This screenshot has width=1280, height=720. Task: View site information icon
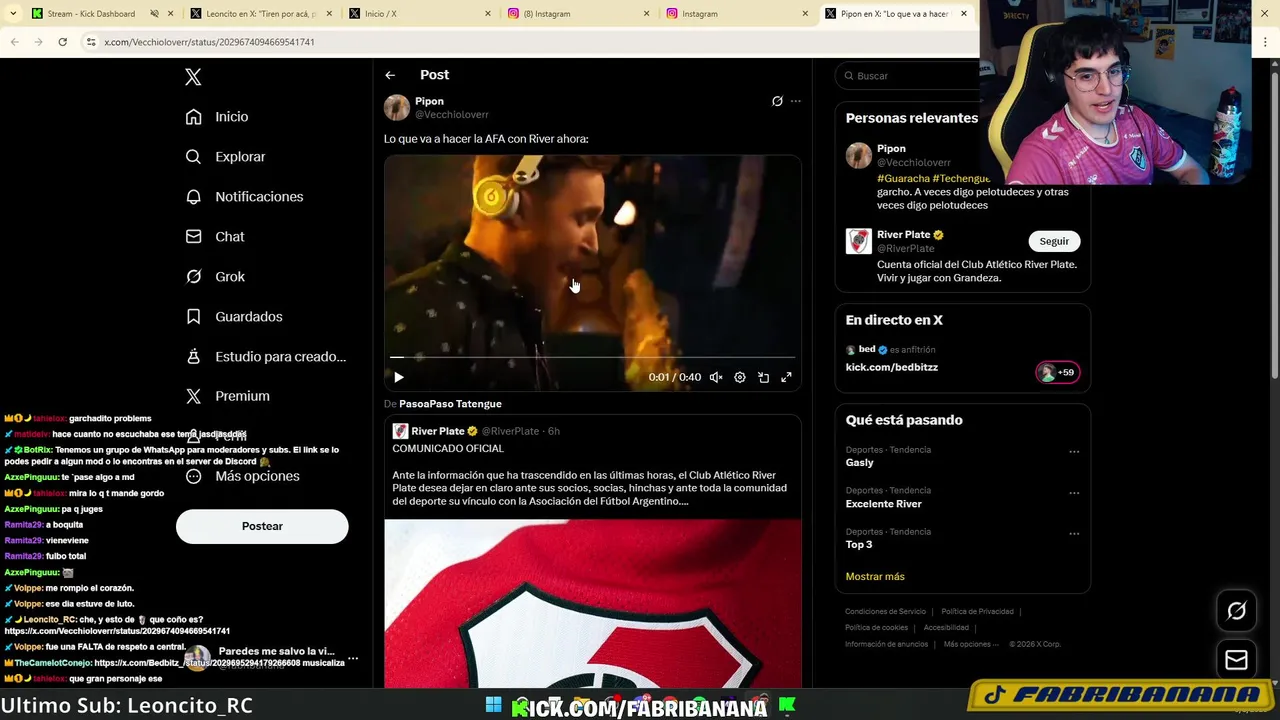tap(91, 42)
